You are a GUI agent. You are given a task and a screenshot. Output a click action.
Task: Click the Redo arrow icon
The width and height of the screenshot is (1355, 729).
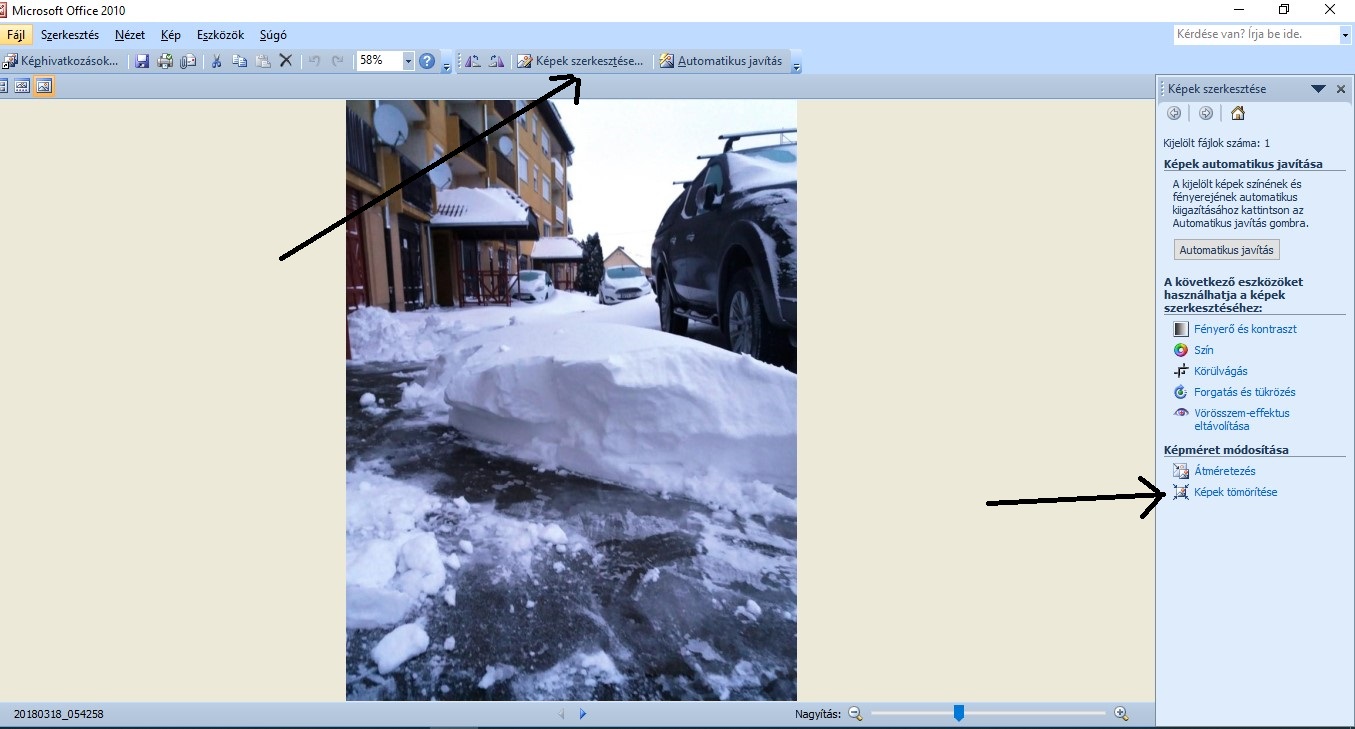(337, 61)
